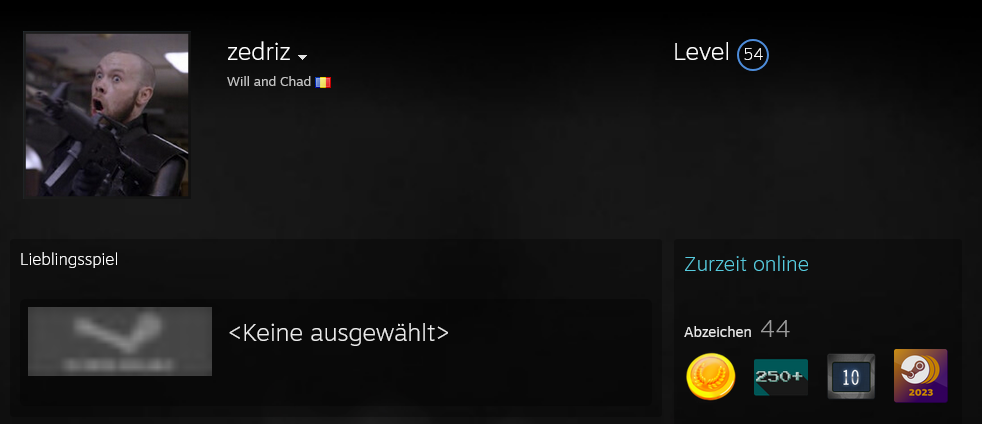
Task: Expand the arrow next to zedriz
Action: pyautogui.click(x=302, y=57)
